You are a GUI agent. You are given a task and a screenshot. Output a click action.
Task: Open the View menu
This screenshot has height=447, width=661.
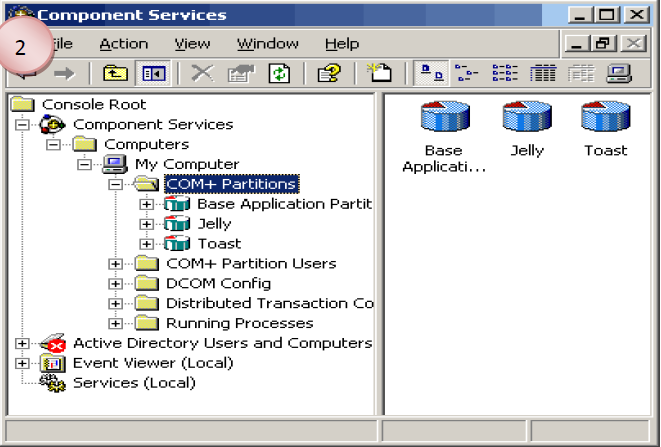point(192,44)
